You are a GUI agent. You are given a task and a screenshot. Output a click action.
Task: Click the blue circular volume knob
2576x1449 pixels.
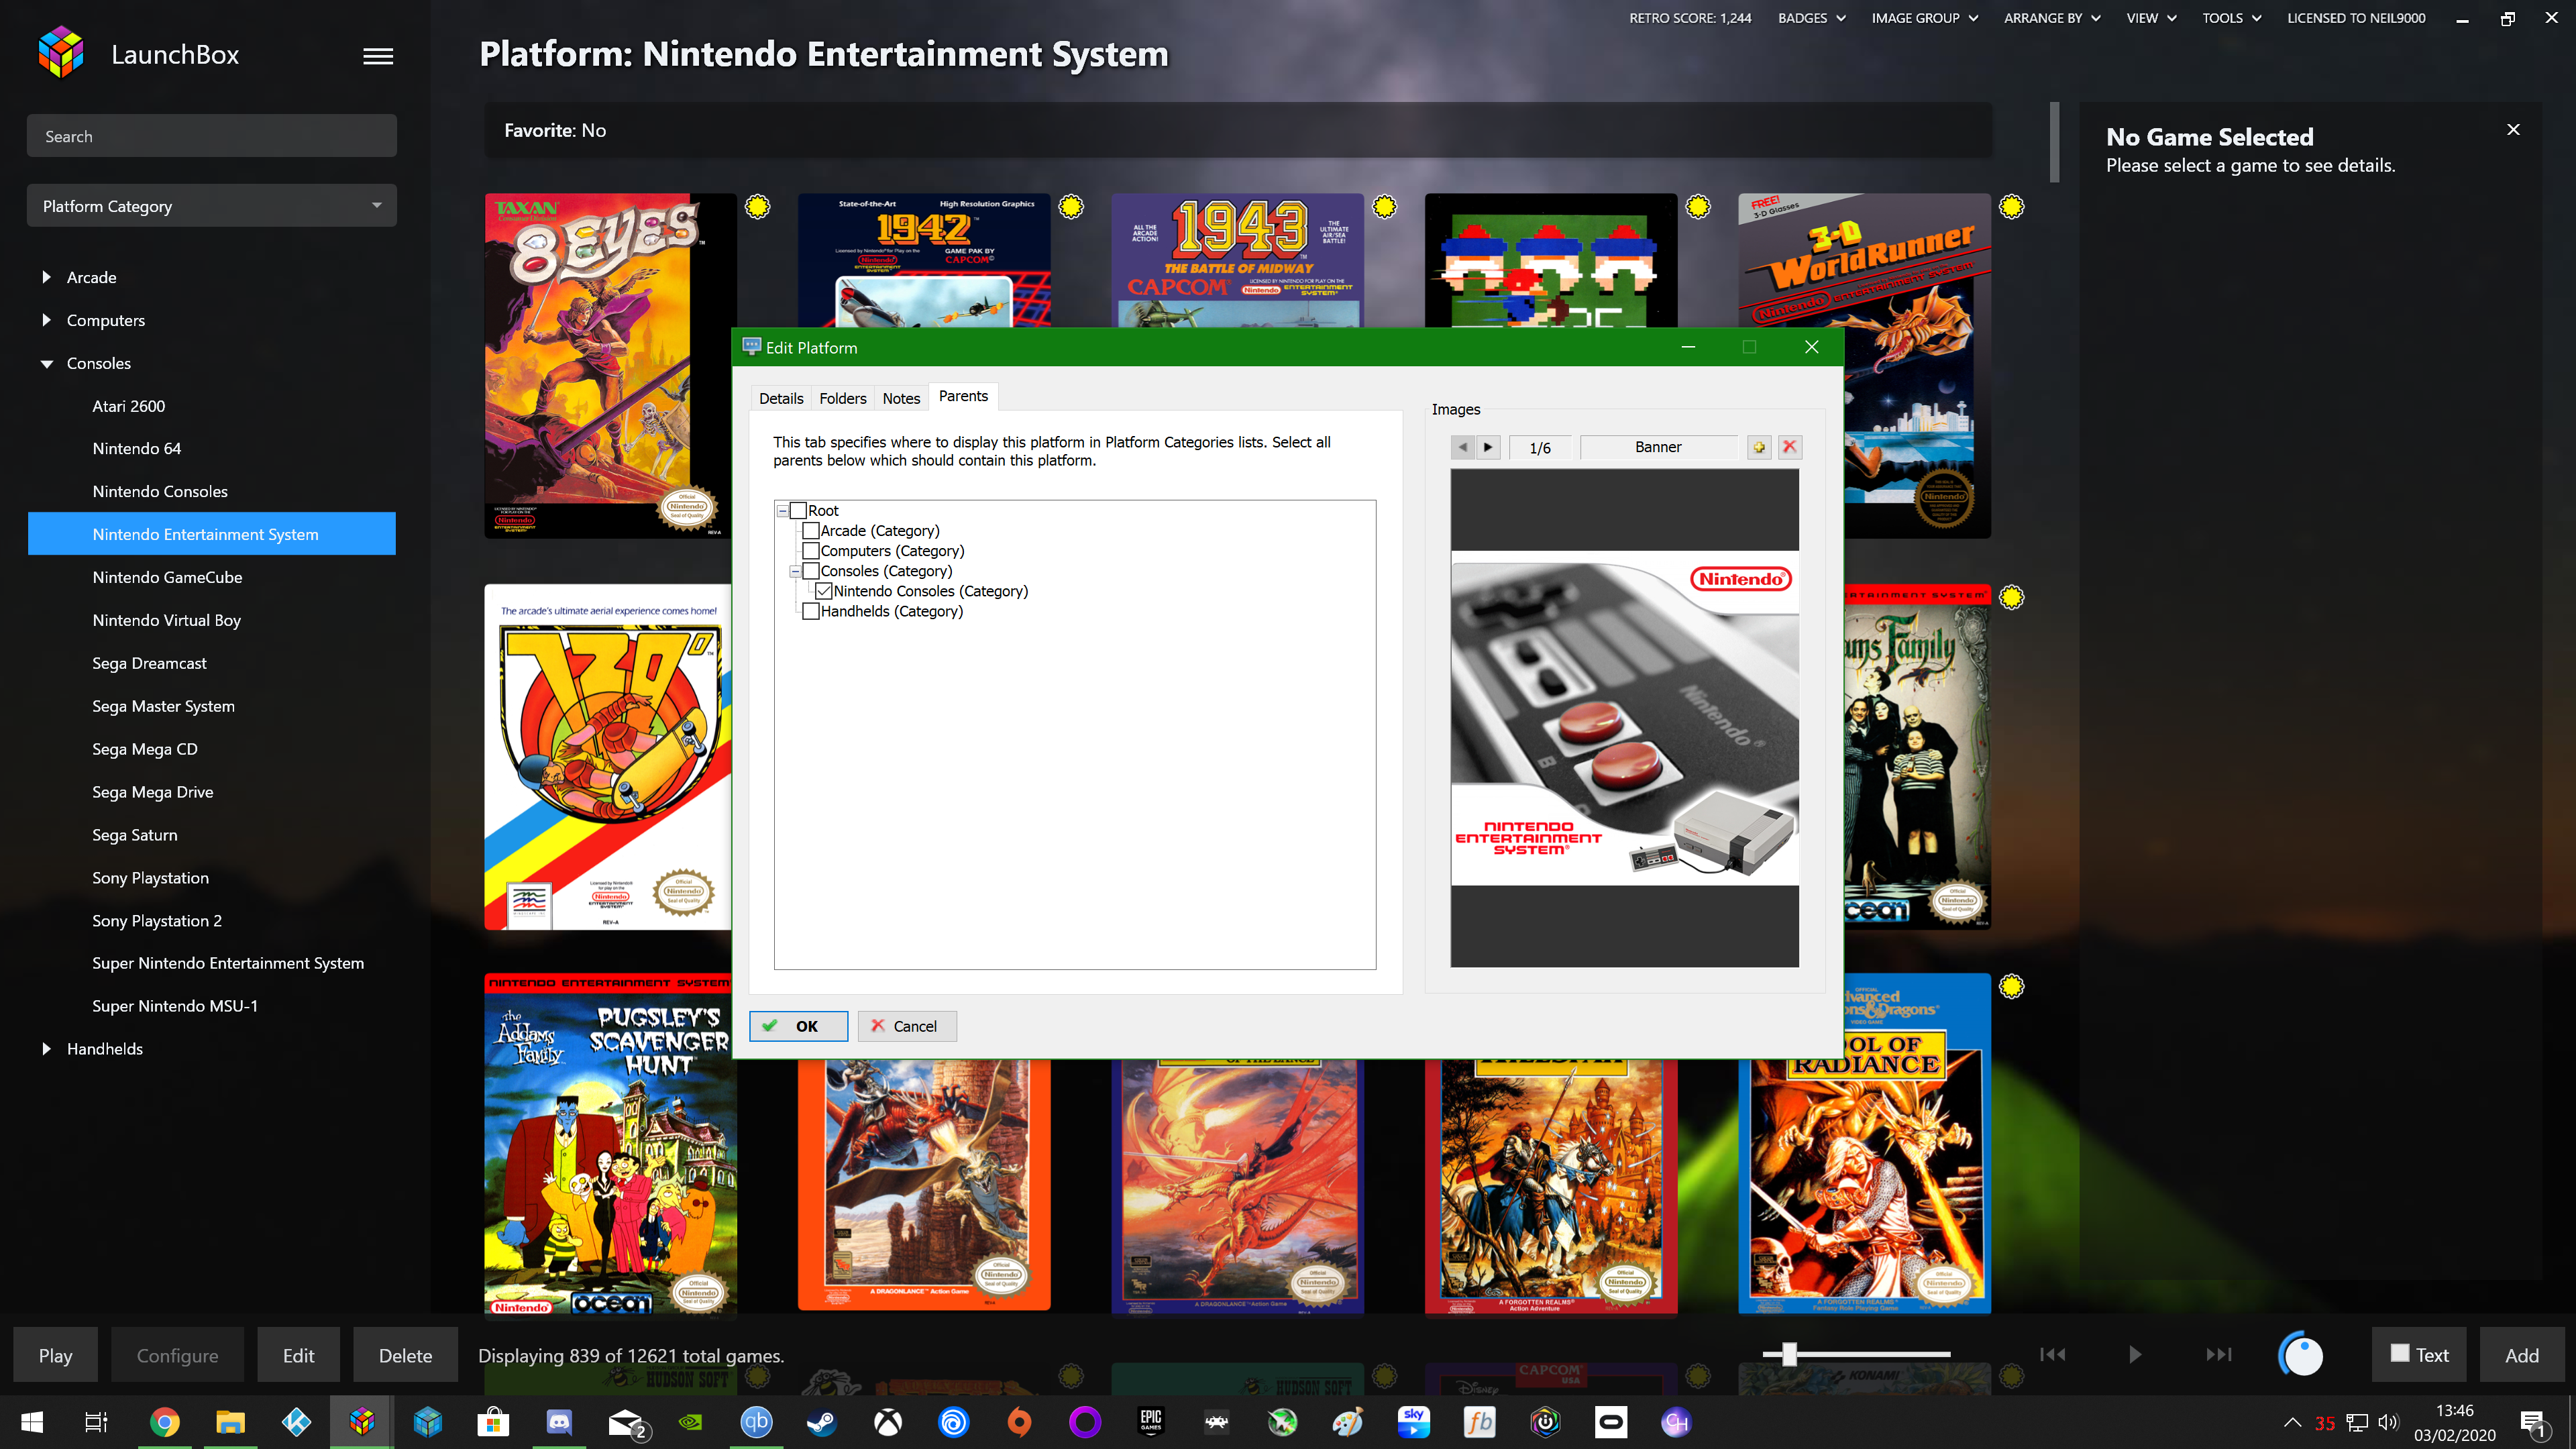2301,1355
